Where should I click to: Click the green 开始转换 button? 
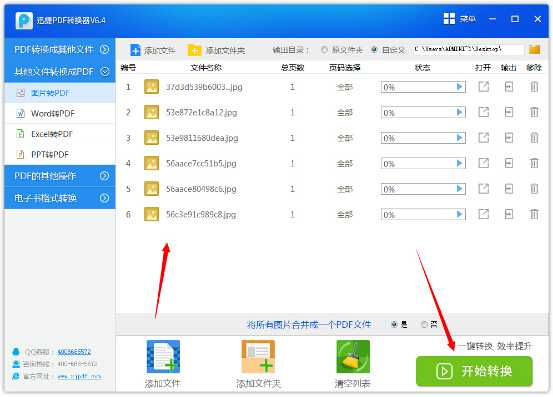pyautogui.click(x=474, y=371)
